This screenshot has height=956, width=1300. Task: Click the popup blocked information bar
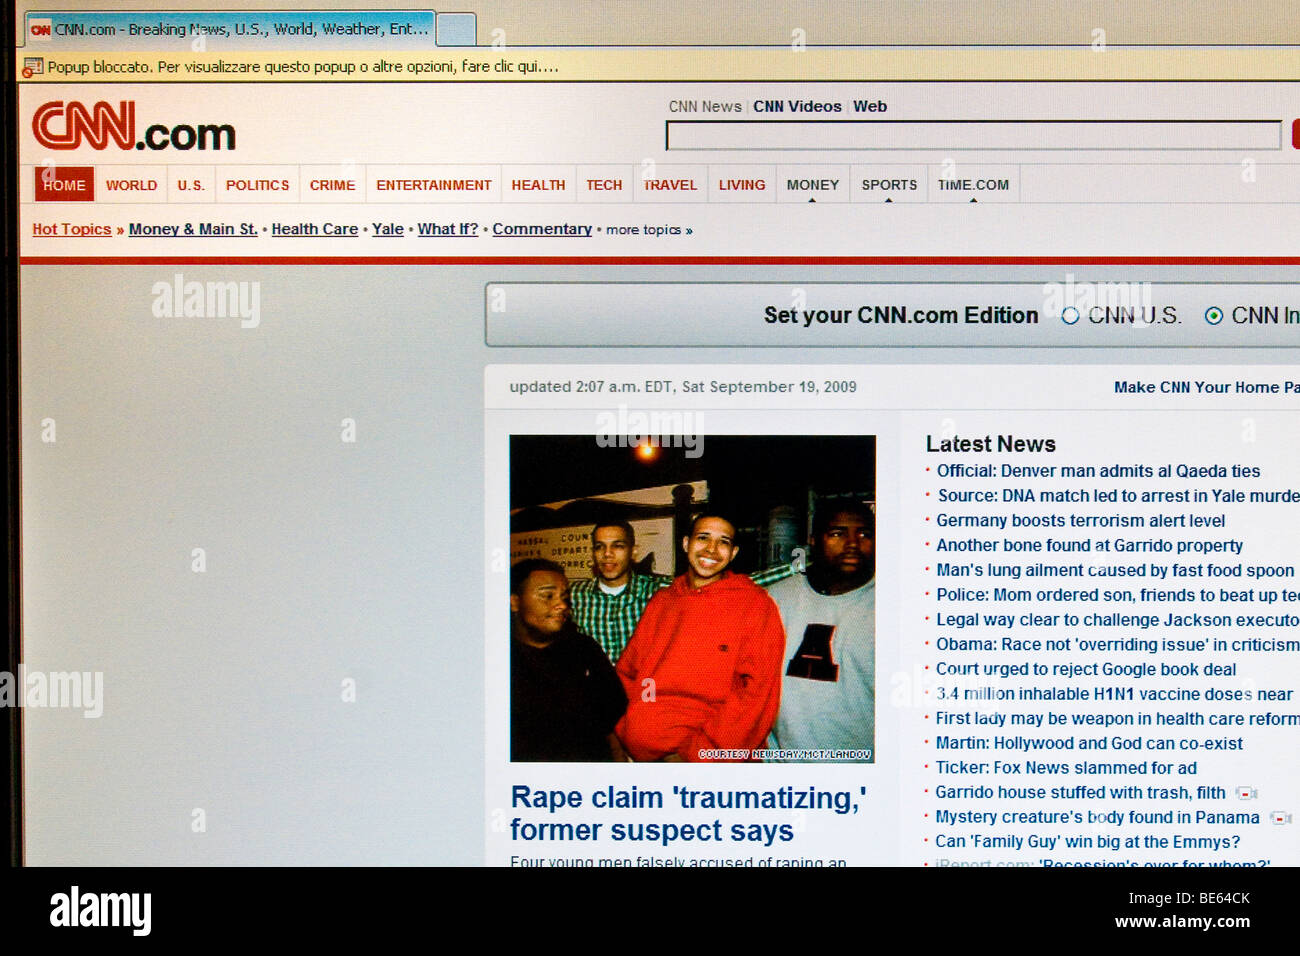coord(660,67)
